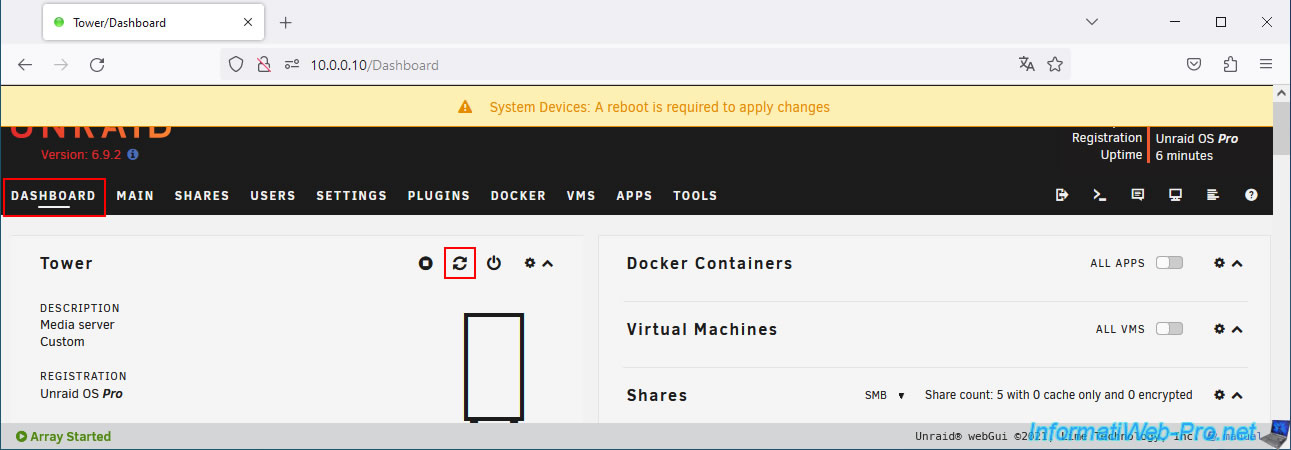The width and height of the screenshot is (1291, 450).
Task: Click the browser Forward arrow
Action: [x=61, y=64]
